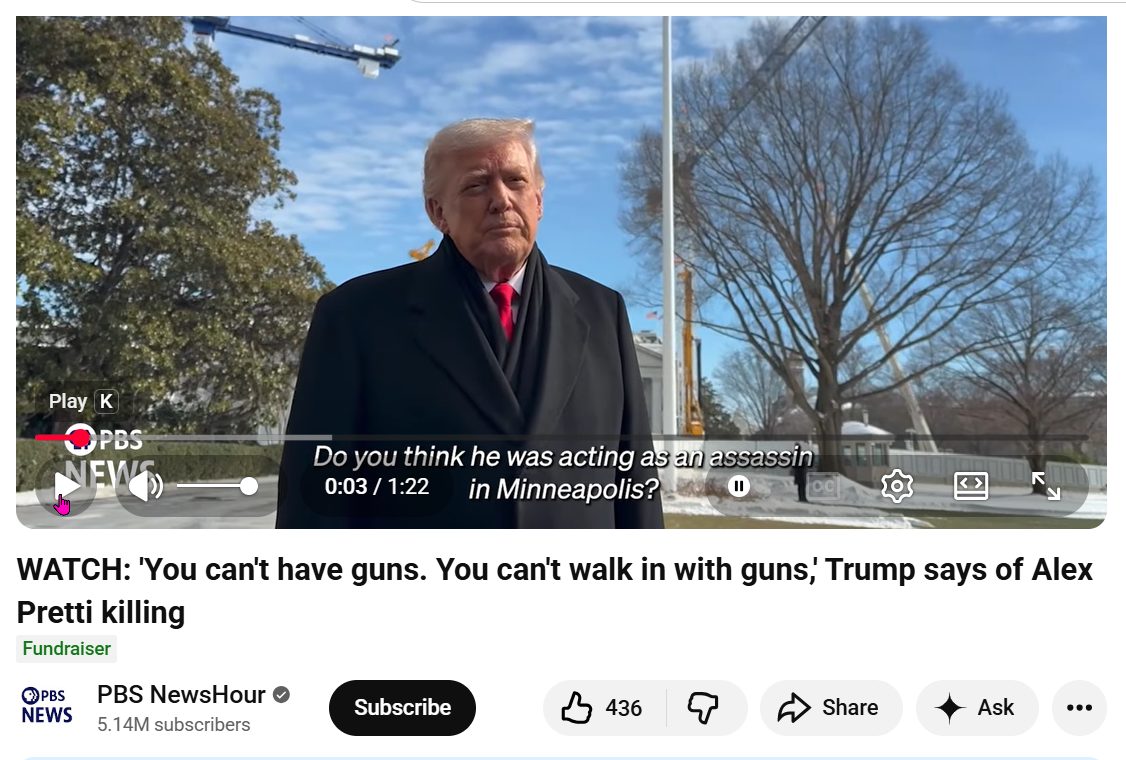Screen dimensions: 1126x760
Task: Open the Fundraiser badge
Action: [x=66, y=649]
